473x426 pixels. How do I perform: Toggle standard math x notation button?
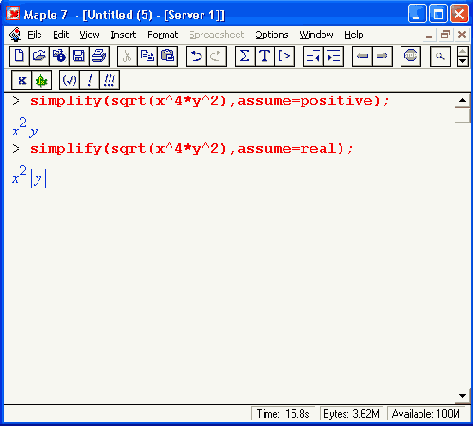21,80
